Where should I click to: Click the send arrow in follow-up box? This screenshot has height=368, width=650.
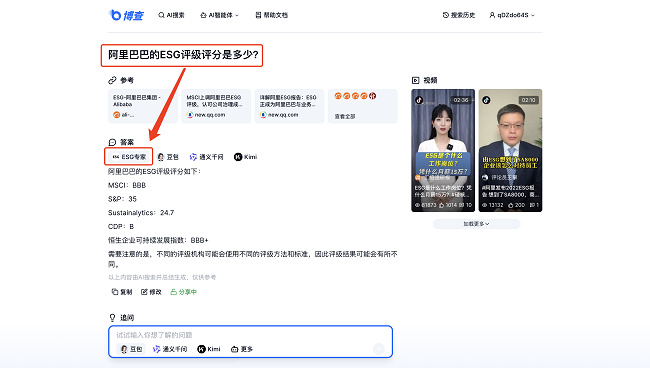[378, 349]
